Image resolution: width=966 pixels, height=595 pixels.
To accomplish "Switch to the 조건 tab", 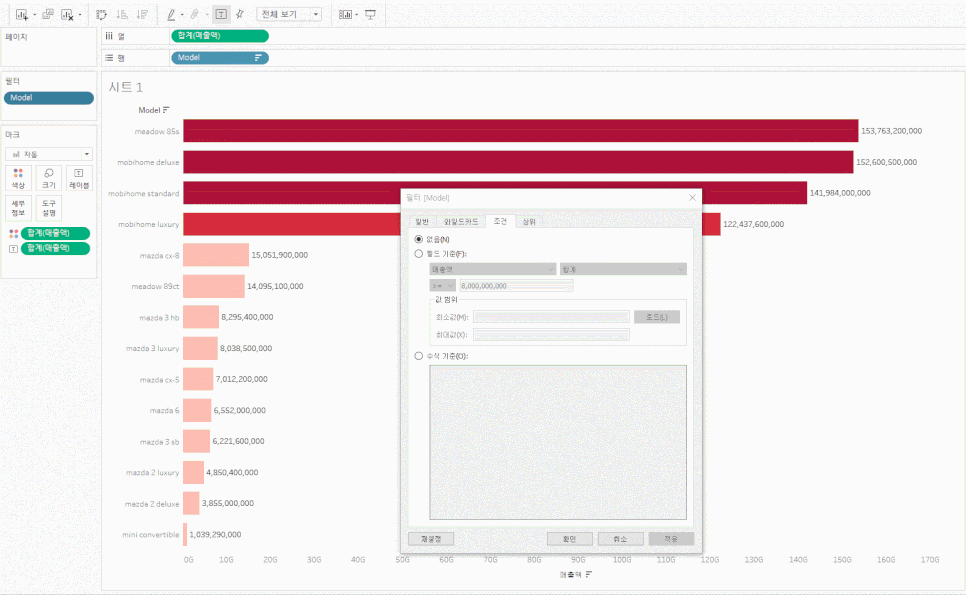I will pos(500,221).
